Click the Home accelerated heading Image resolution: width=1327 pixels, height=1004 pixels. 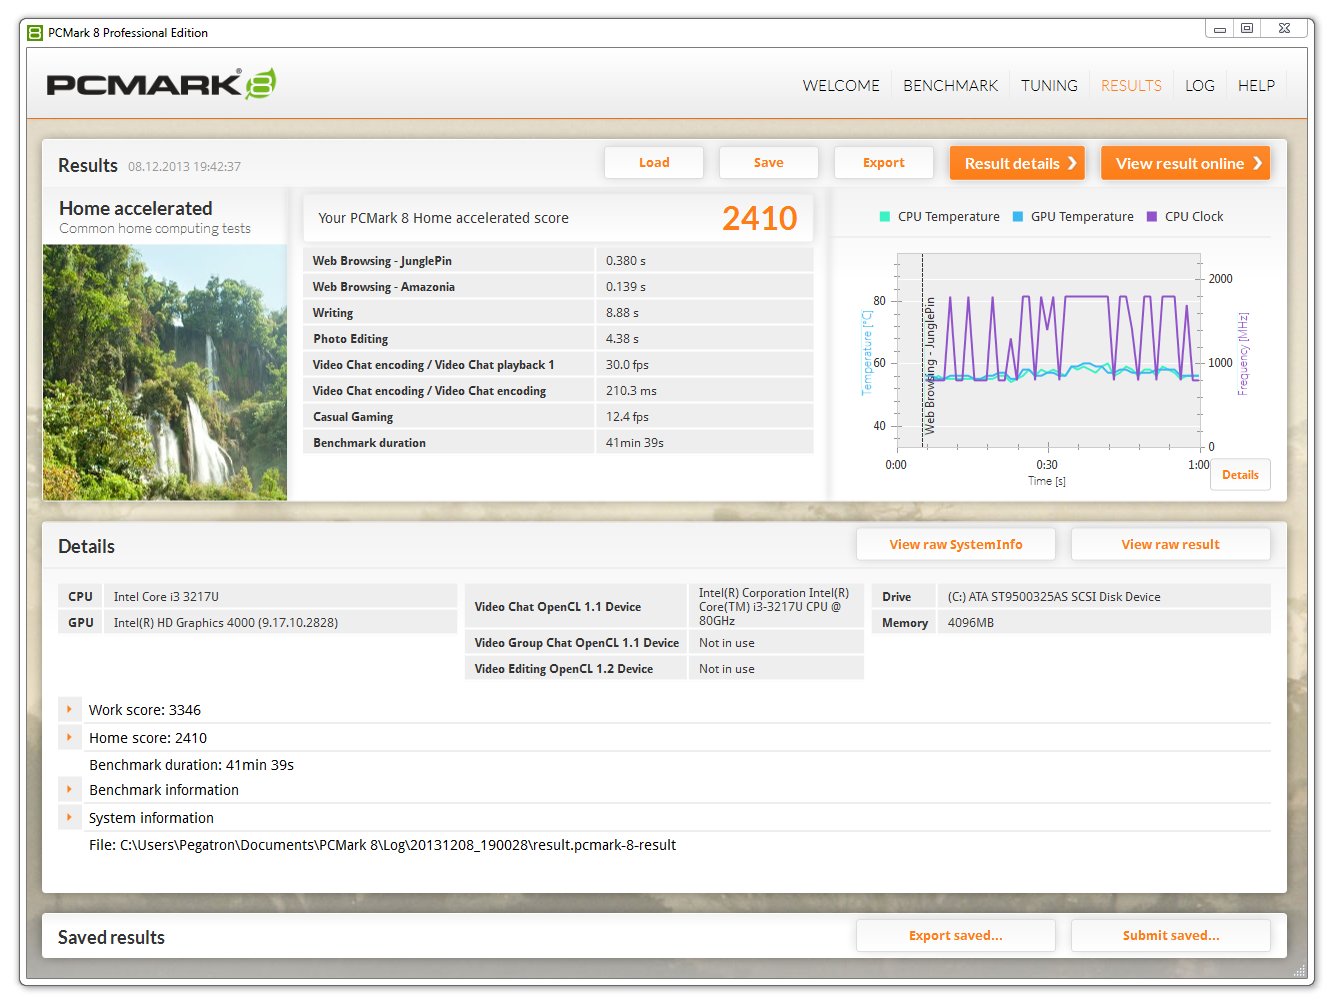136,208
